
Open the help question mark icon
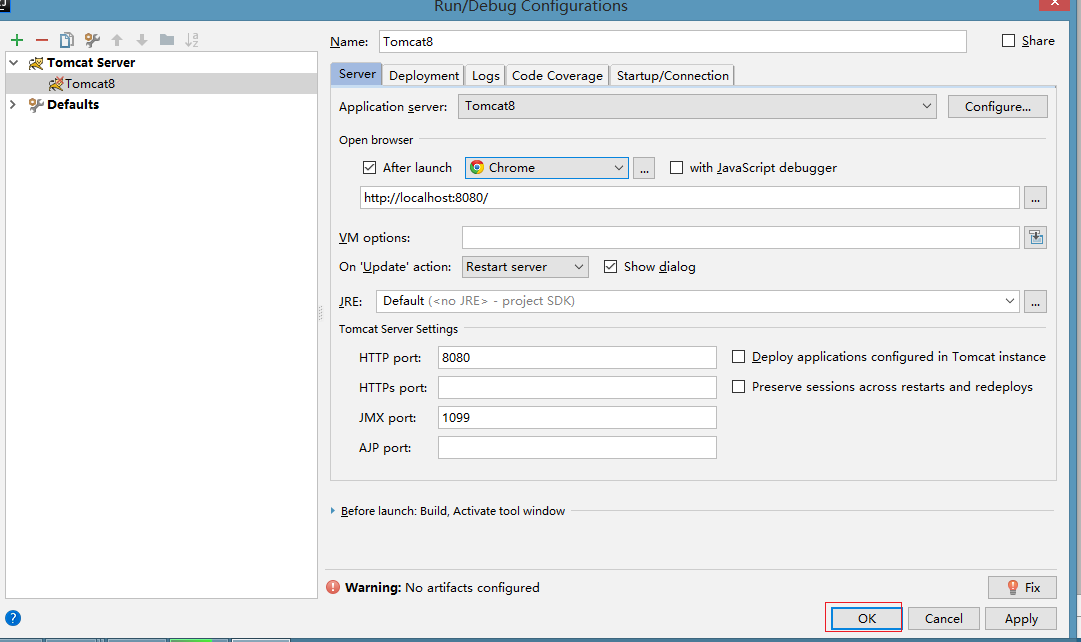[13, 618]
